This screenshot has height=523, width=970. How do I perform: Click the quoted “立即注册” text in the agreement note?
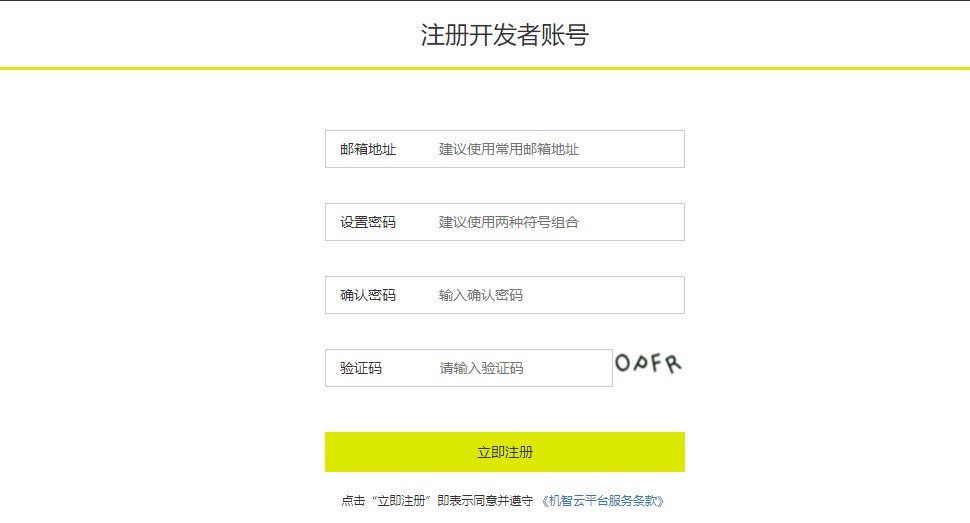(399, 501)
